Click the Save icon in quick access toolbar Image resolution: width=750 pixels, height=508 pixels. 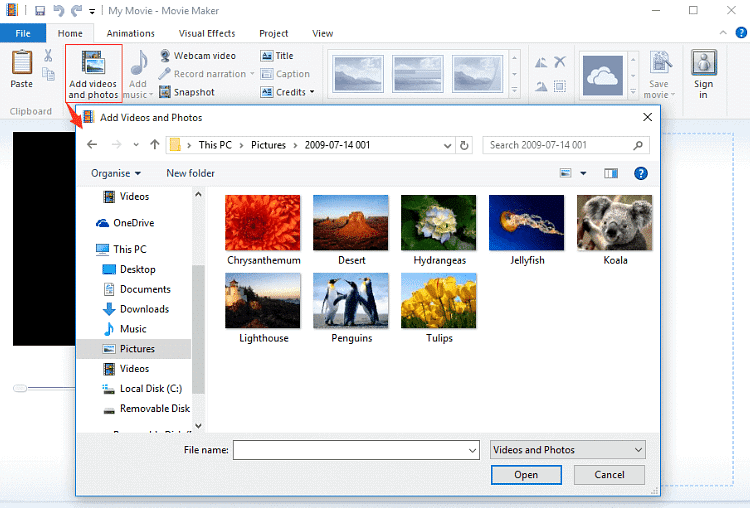40,11
